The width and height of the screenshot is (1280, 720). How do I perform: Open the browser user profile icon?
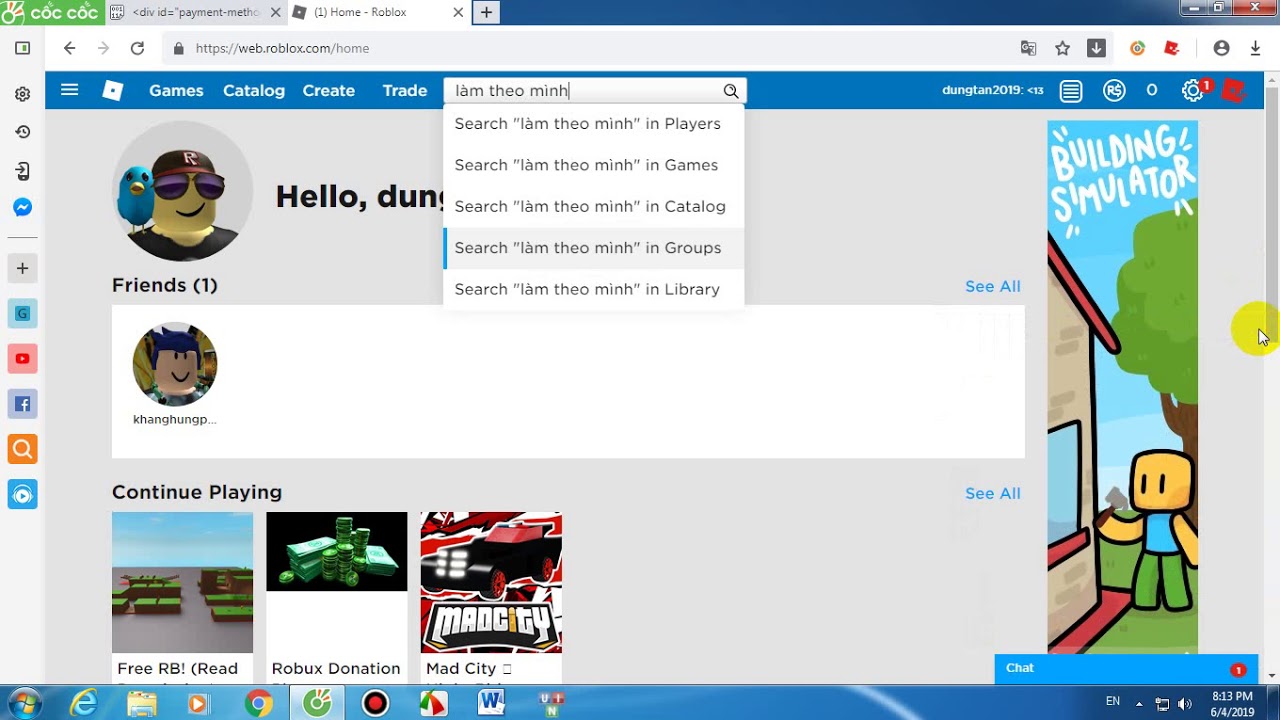[1221, 48]
